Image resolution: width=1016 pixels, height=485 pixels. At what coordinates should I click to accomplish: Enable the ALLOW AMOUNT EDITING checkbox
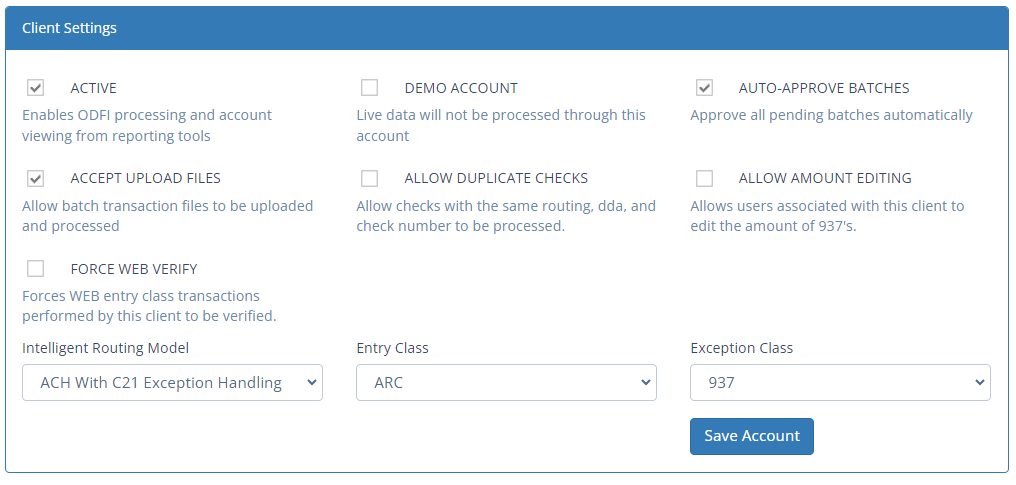[704, 179]
